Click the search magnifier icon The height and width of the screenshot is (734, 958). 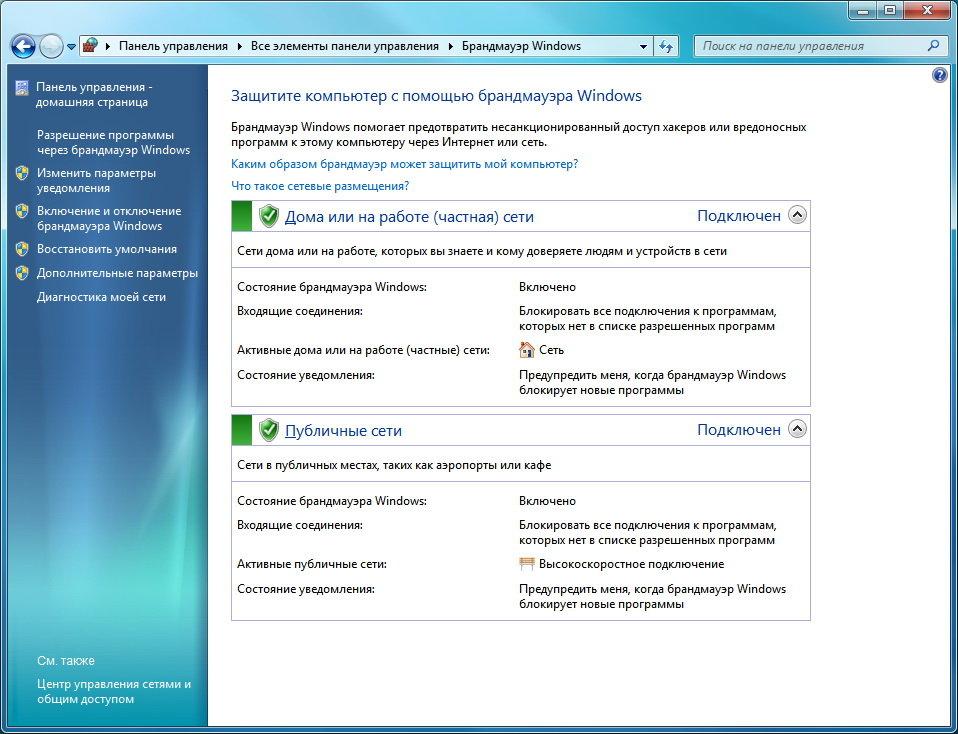pos(933,46)
